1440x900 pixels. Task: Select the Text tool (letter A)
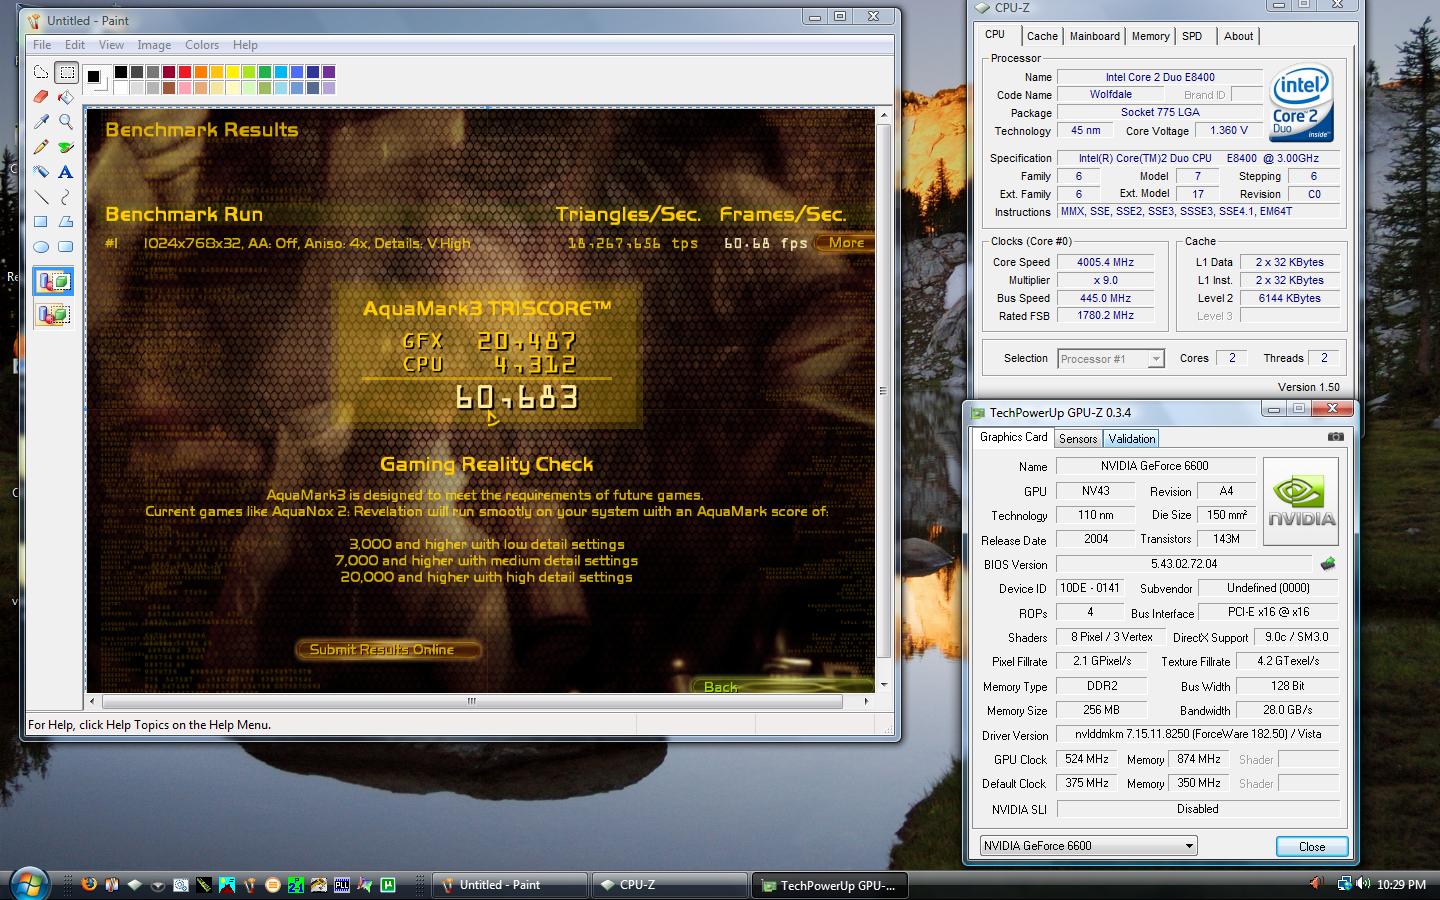[x=66, y=172]
